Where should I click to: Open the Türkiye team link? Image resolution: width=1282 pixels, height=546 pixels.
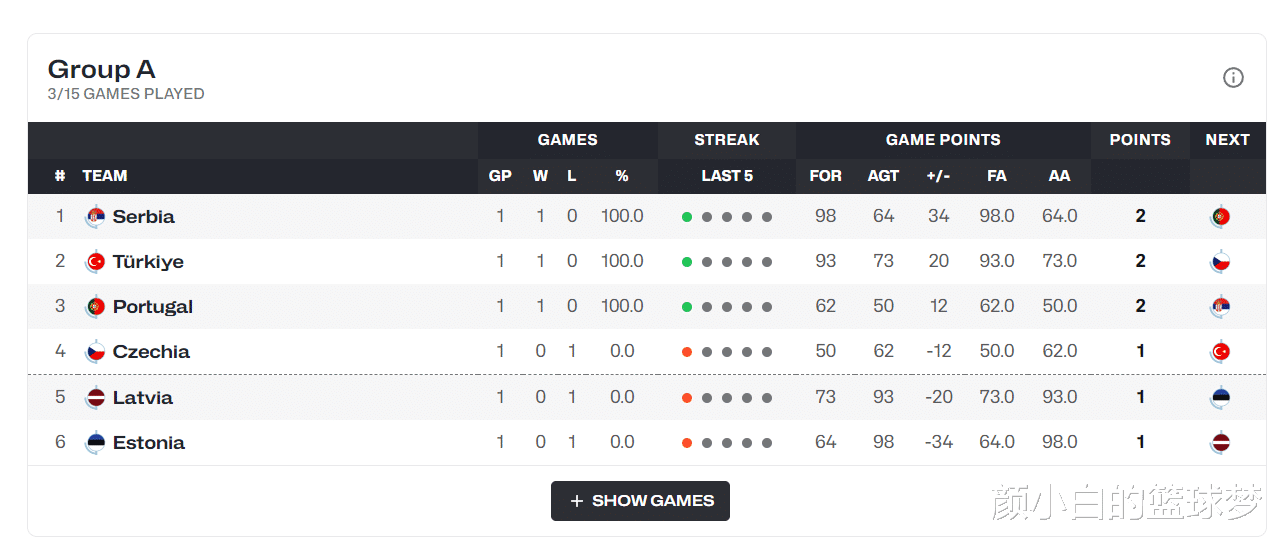(148, 262)
